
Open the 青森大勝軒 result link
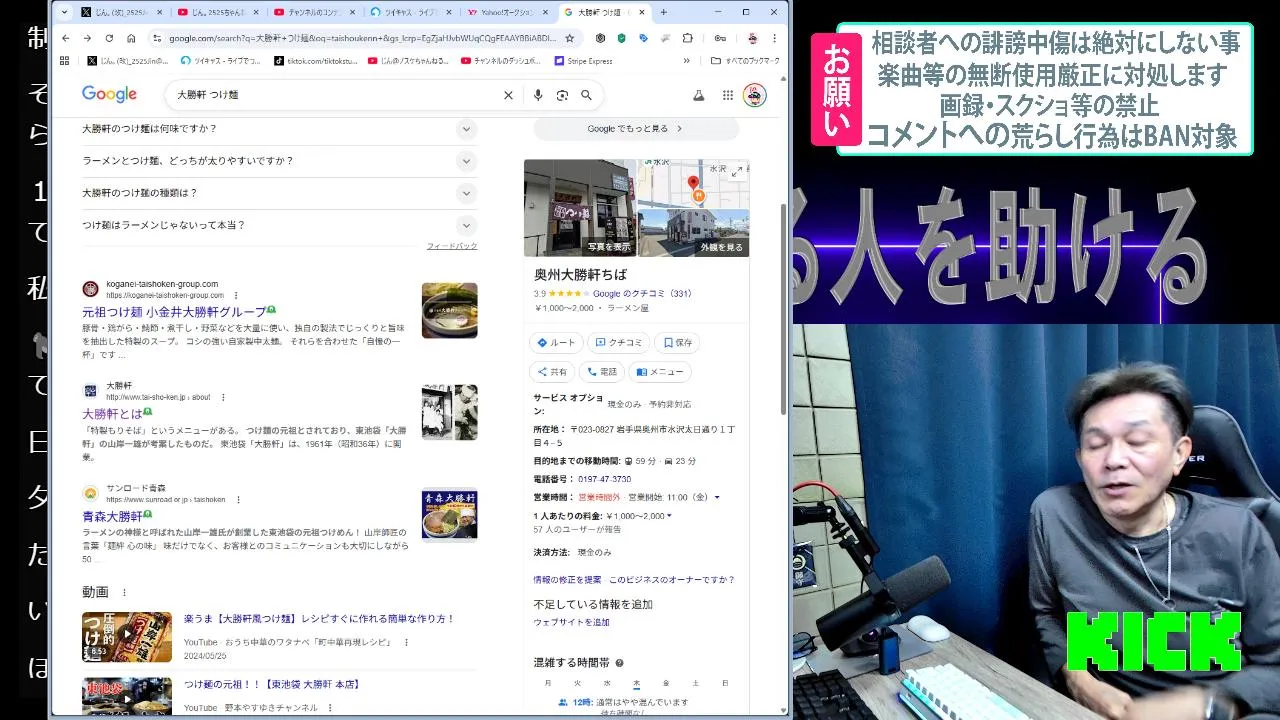pos(112,516)
